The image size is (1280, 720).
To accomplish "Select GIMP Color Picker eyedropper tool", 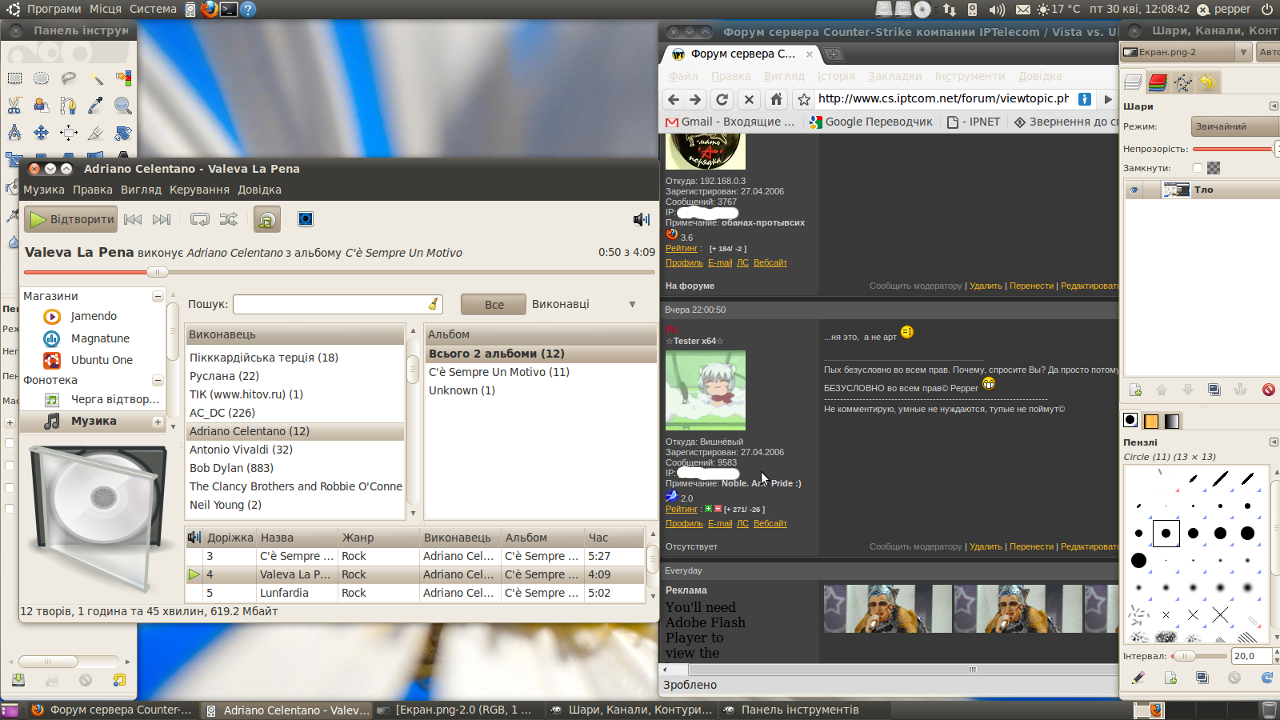I will click(x=96, y=105).
